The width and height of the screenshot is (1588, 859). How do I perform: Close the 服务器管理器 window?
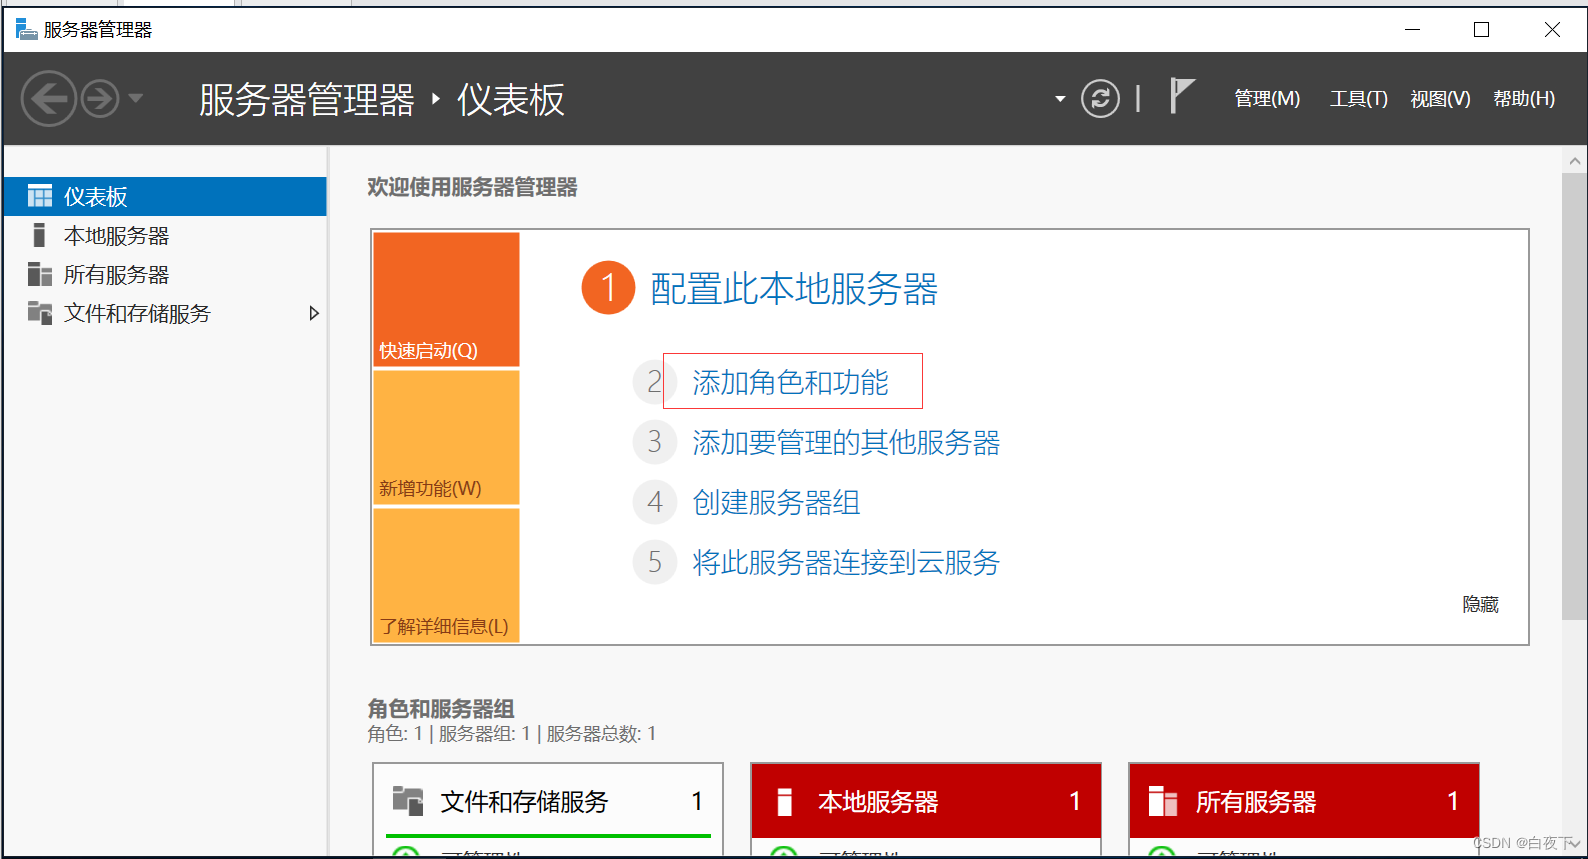click(x=1552, y=29)
